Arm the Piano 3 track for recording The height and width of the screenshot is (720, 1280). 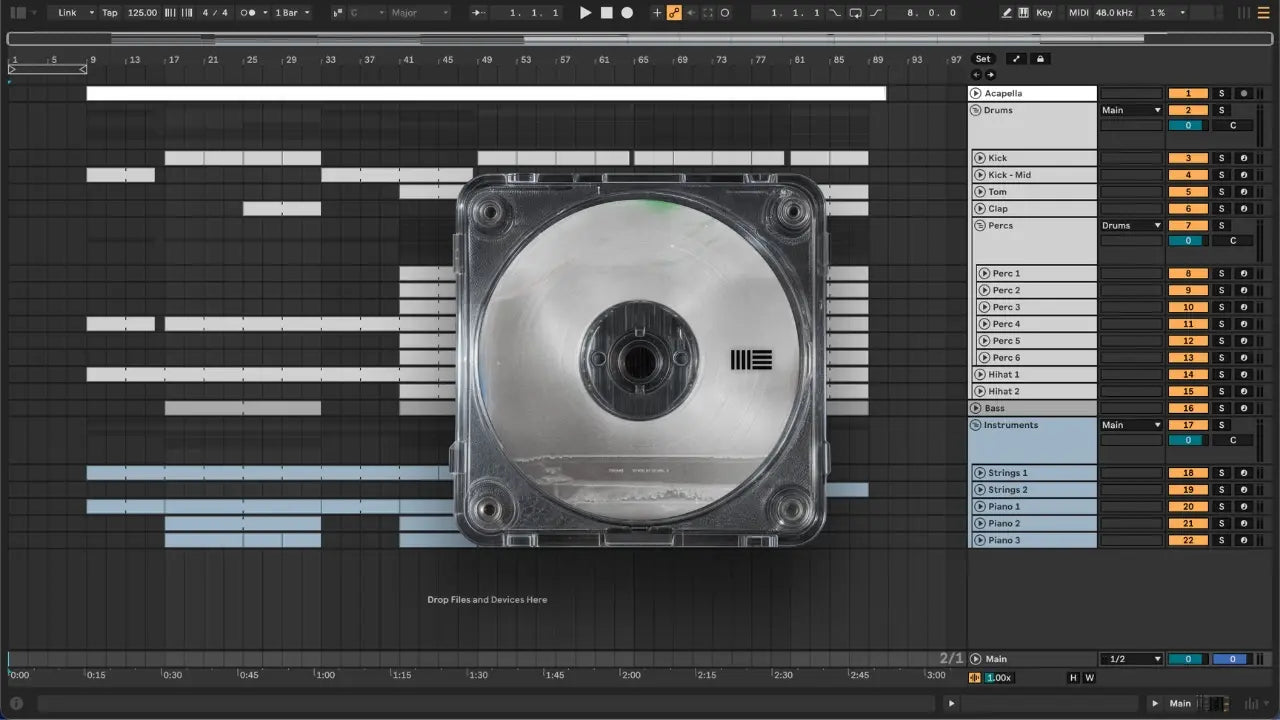pyautogui.click(x=1244, y=540)
